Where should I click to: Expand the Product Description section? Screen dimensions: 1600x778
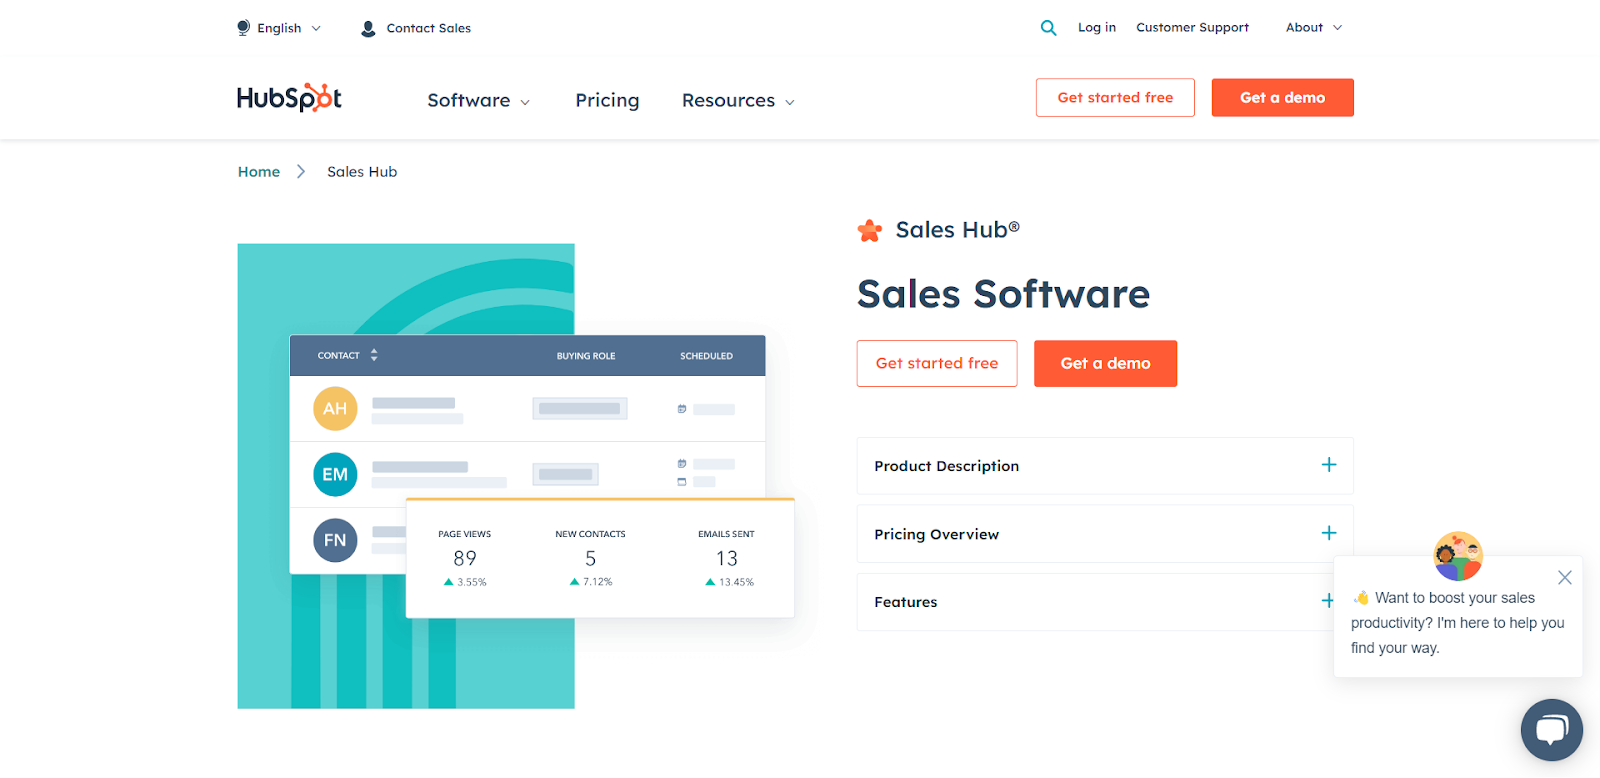1105,466
